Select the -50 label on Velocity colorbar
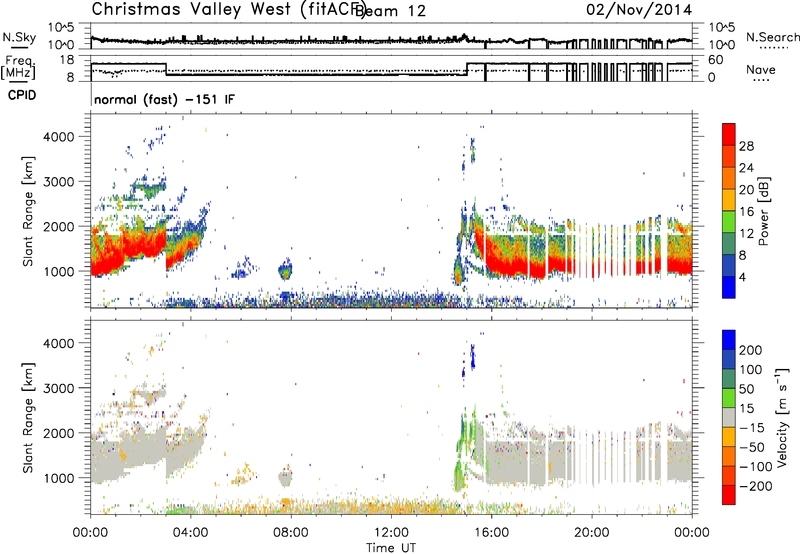Screen dimensions: 800x554 (751, 447)
